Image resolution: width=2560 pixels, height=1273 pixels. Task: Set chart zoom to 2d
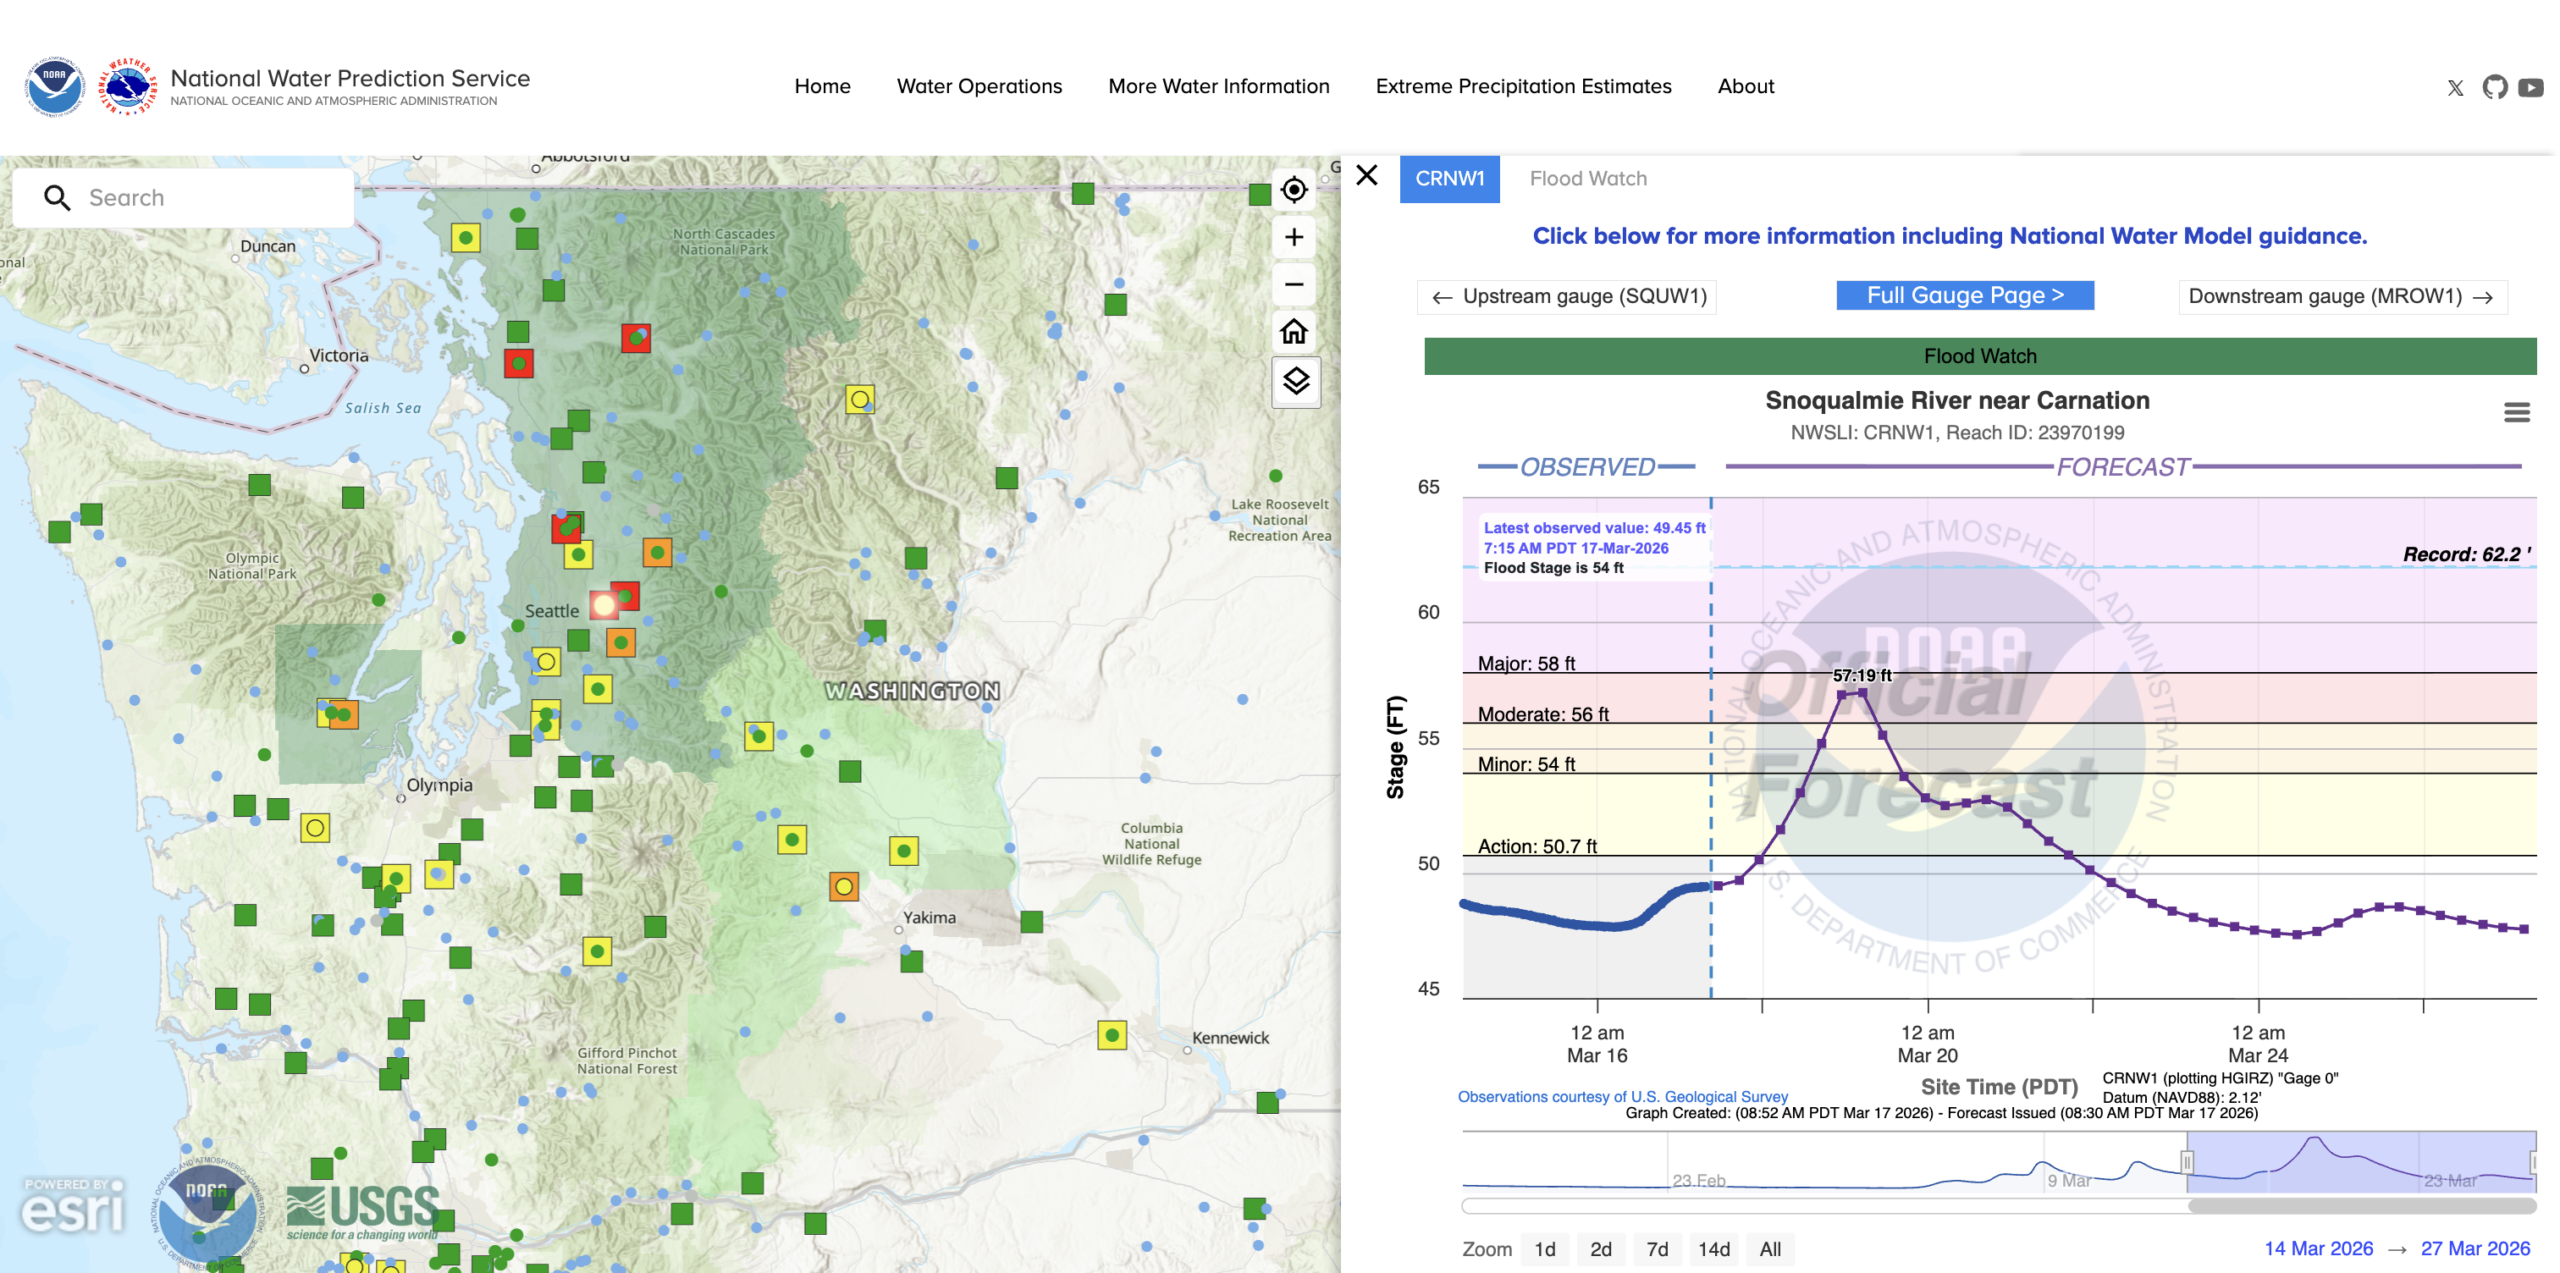pos(1601,1249)
